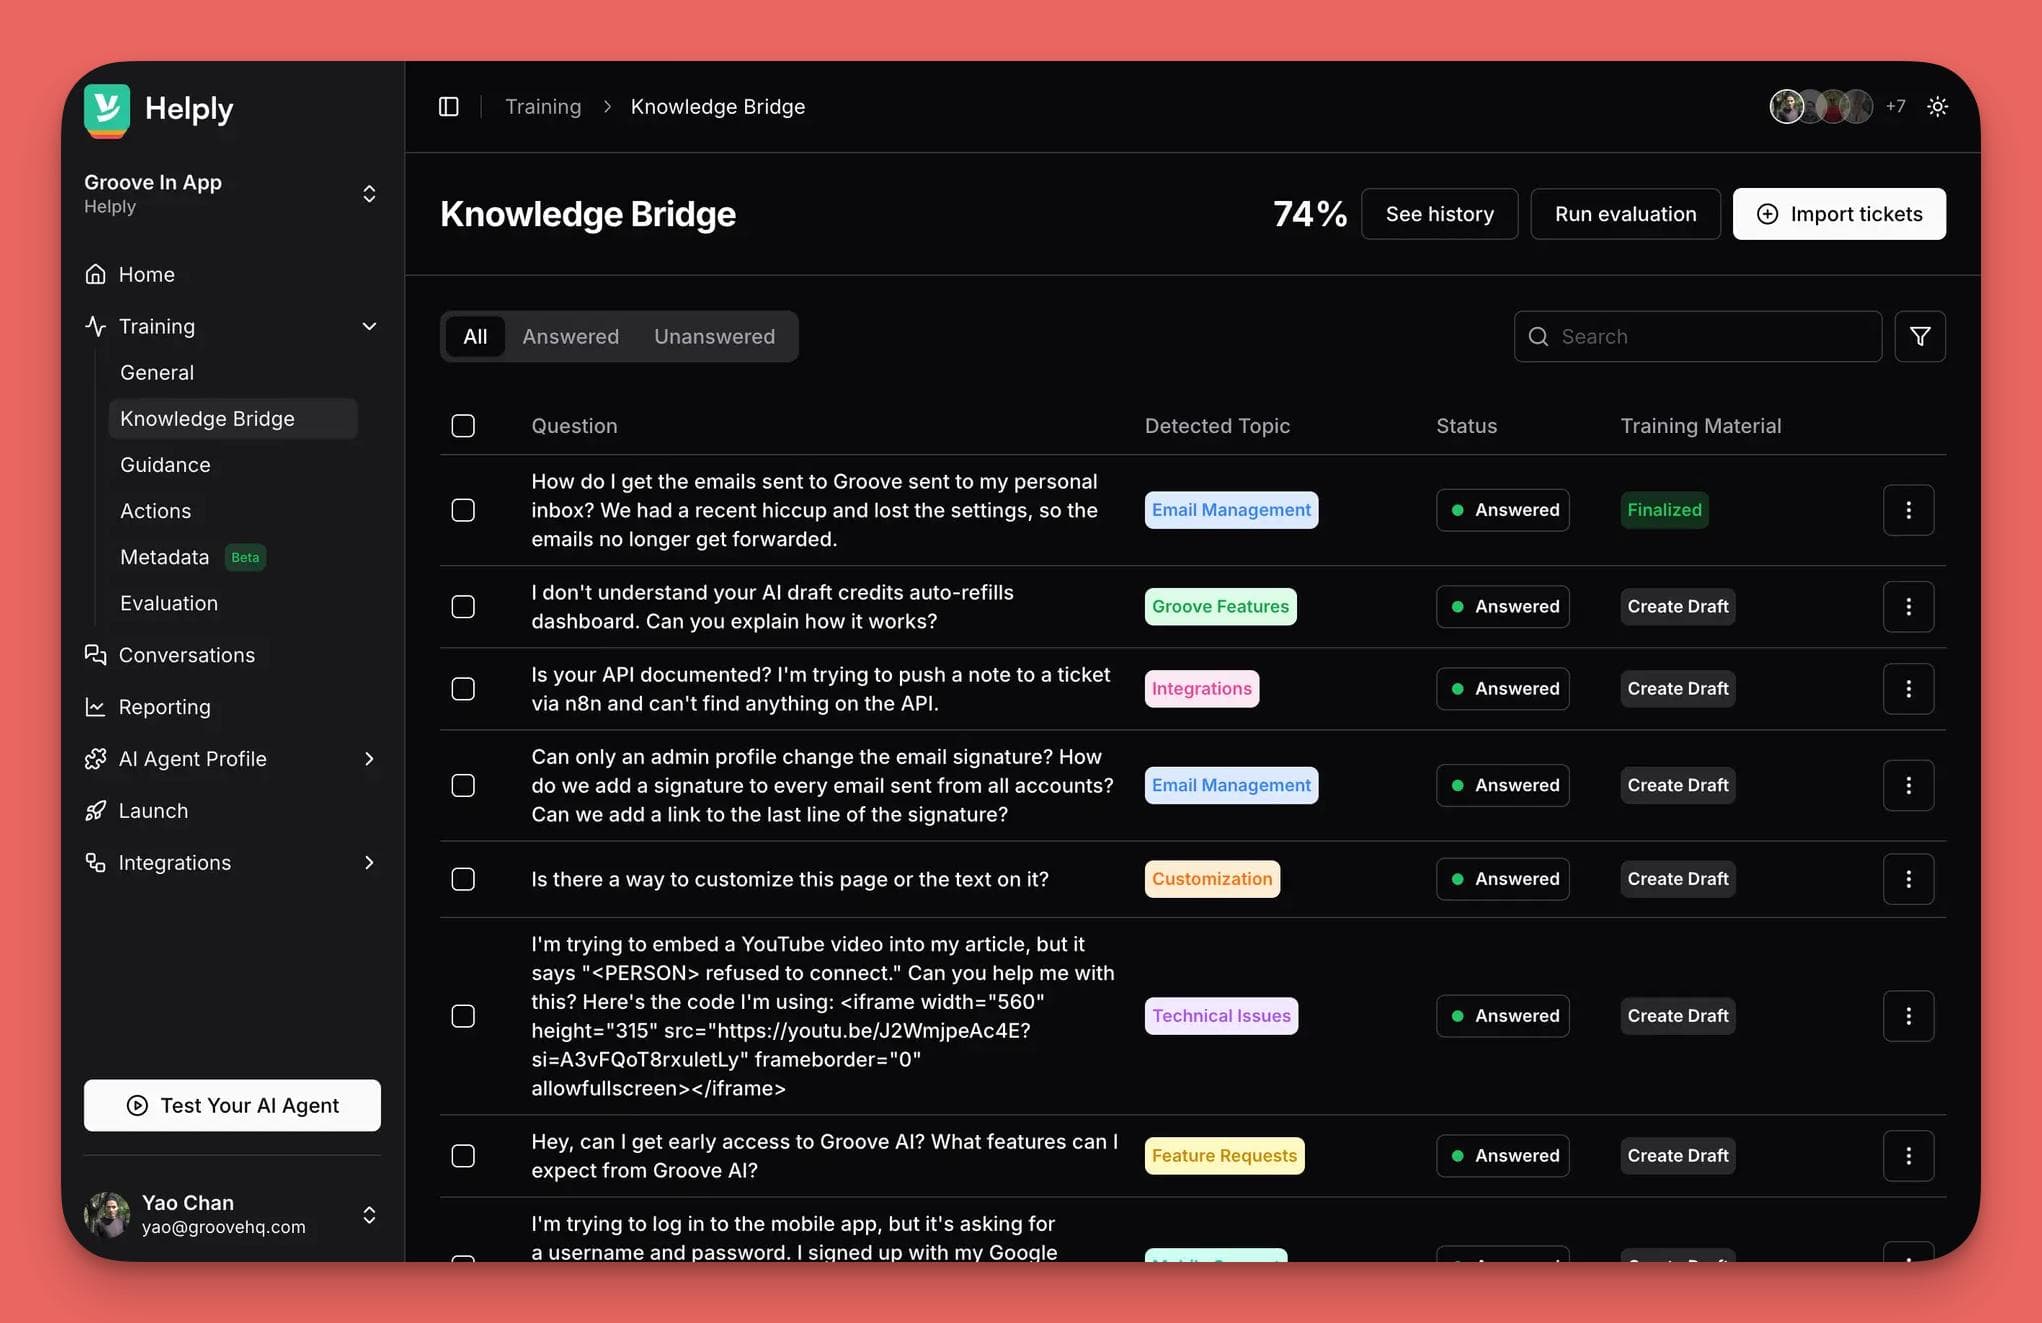Select the Conversations sidebar icon
This screenshot has width=2042, height=1323.
(96, 654)
